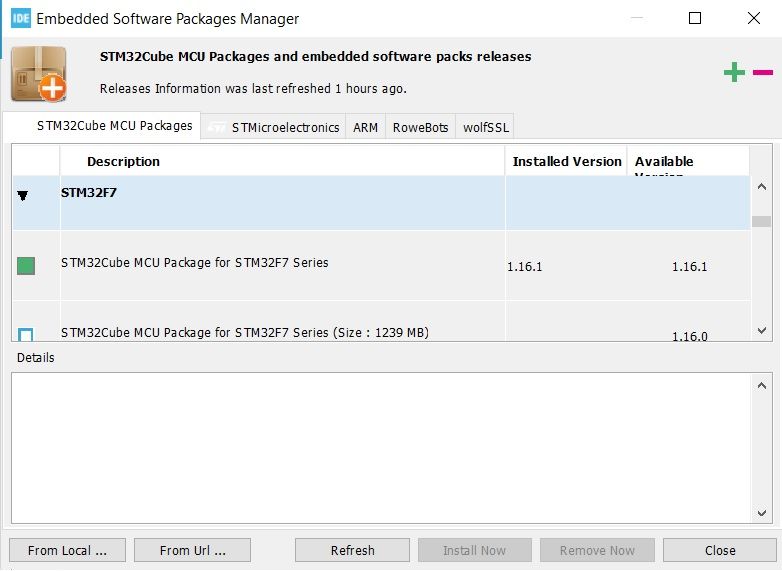This screenshot has width=782, height=571.
Task: Click the IDE logo in title bar
Action: click(x=20, y=18)
